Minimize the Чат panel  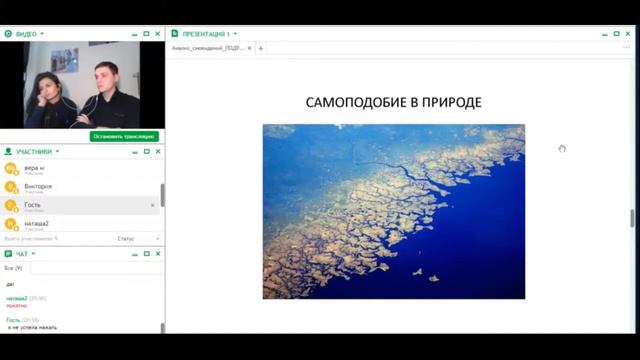click(x=135, y=254)
